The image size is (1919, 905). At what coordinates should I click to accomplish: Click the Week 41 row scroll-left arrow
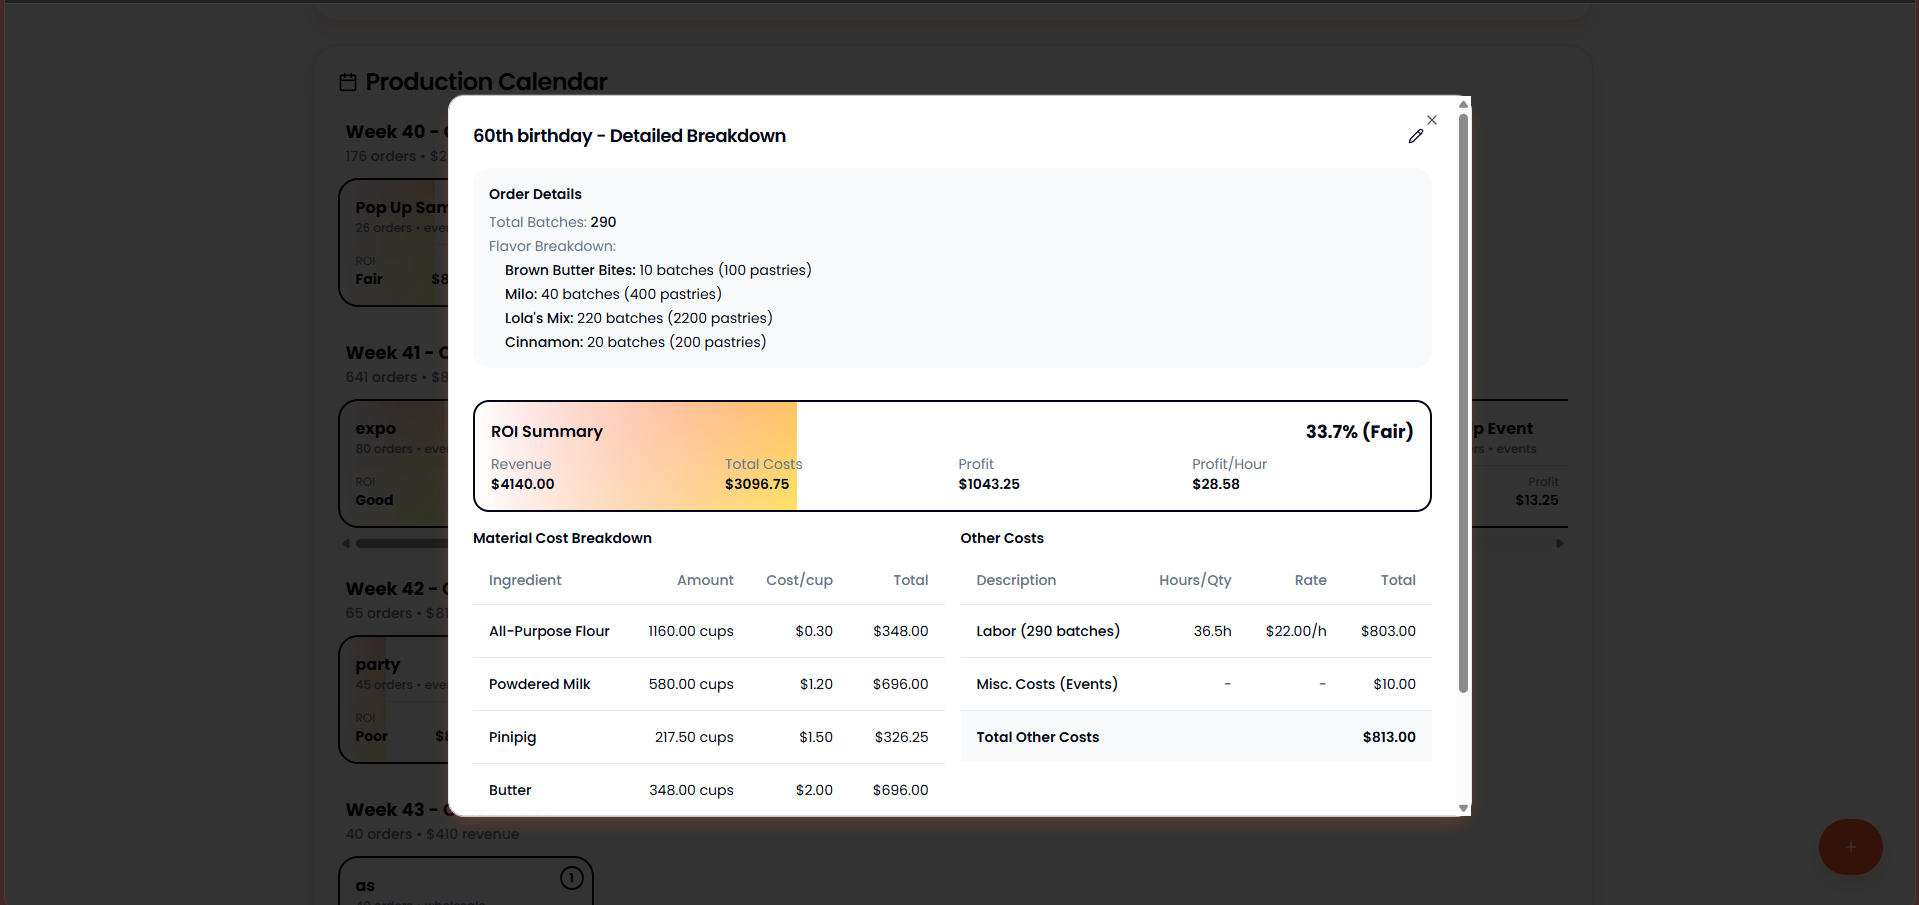tap(346, 544)
